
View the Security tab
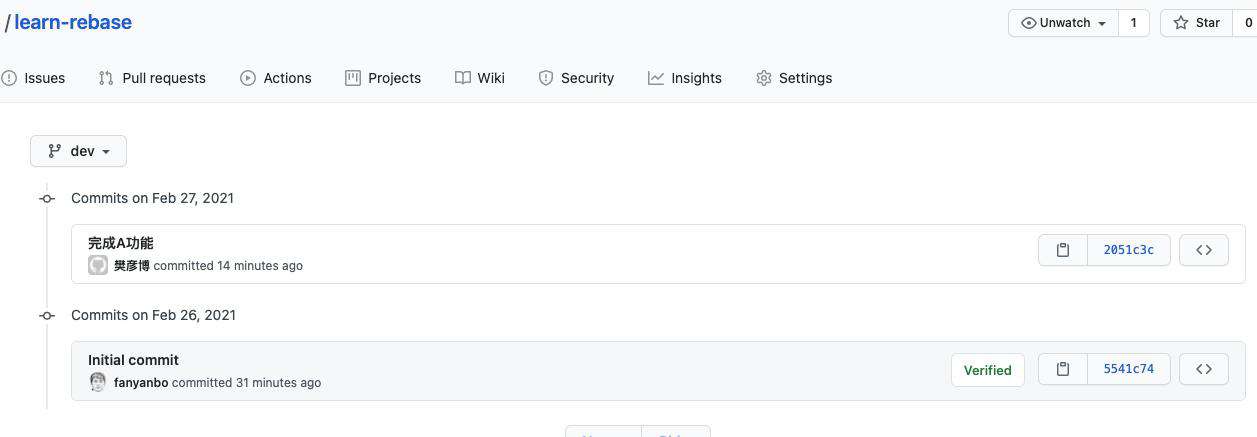(576, 78)
